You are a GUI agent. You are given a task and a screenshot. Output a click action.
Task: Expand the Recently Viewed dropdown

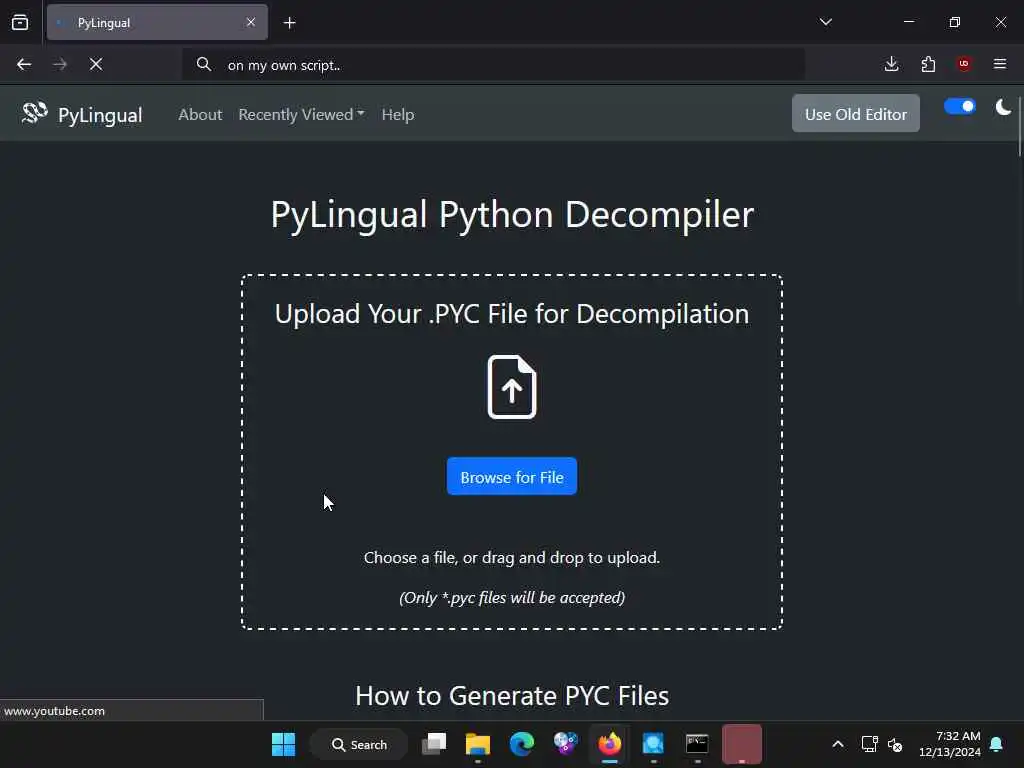[301, 114]
